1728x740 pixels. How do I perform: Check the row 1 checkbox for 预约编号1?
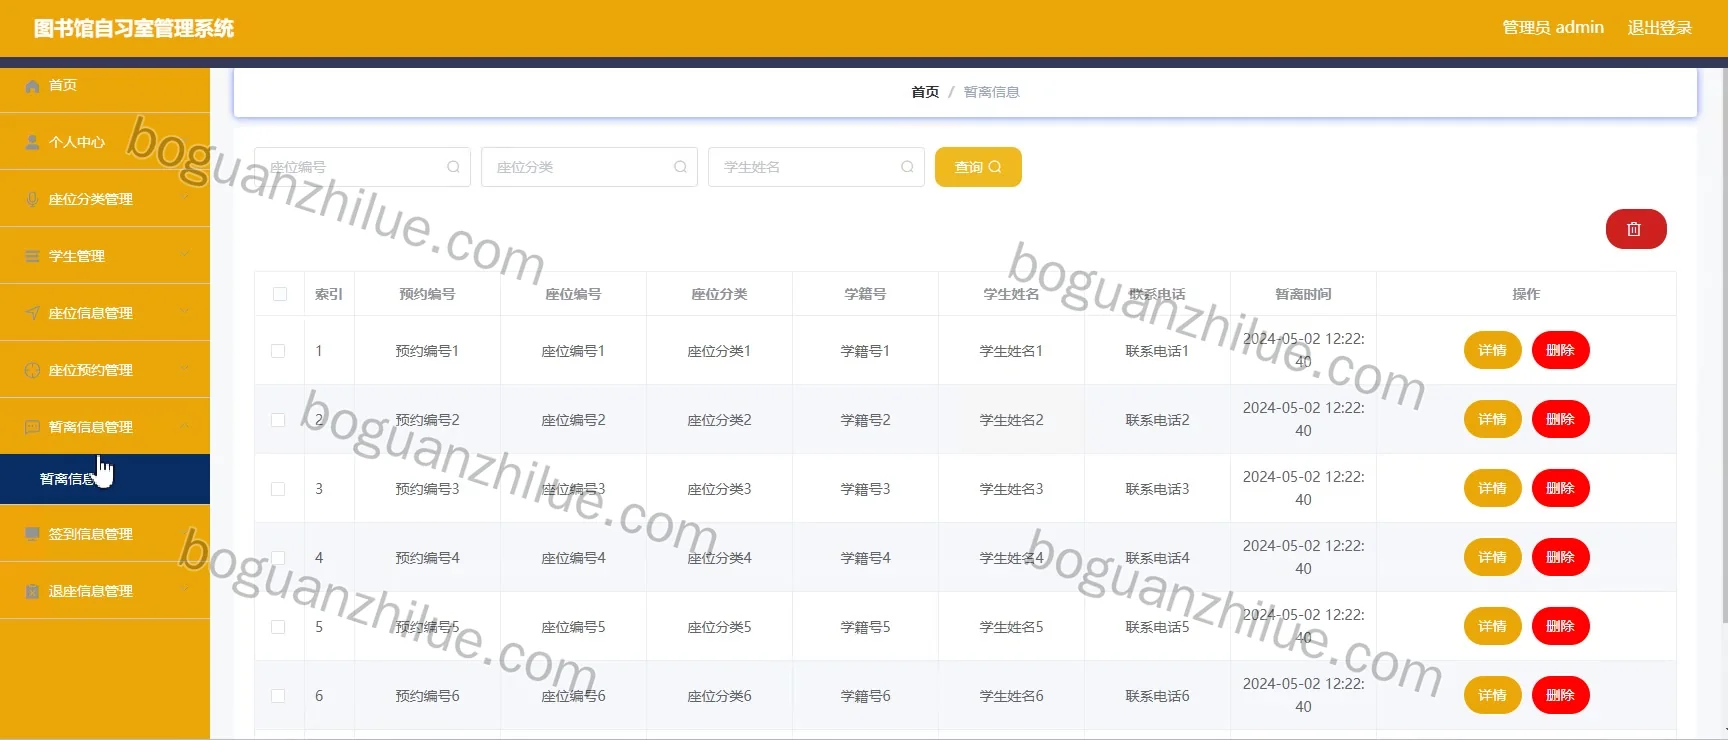(x=278, y=351)
